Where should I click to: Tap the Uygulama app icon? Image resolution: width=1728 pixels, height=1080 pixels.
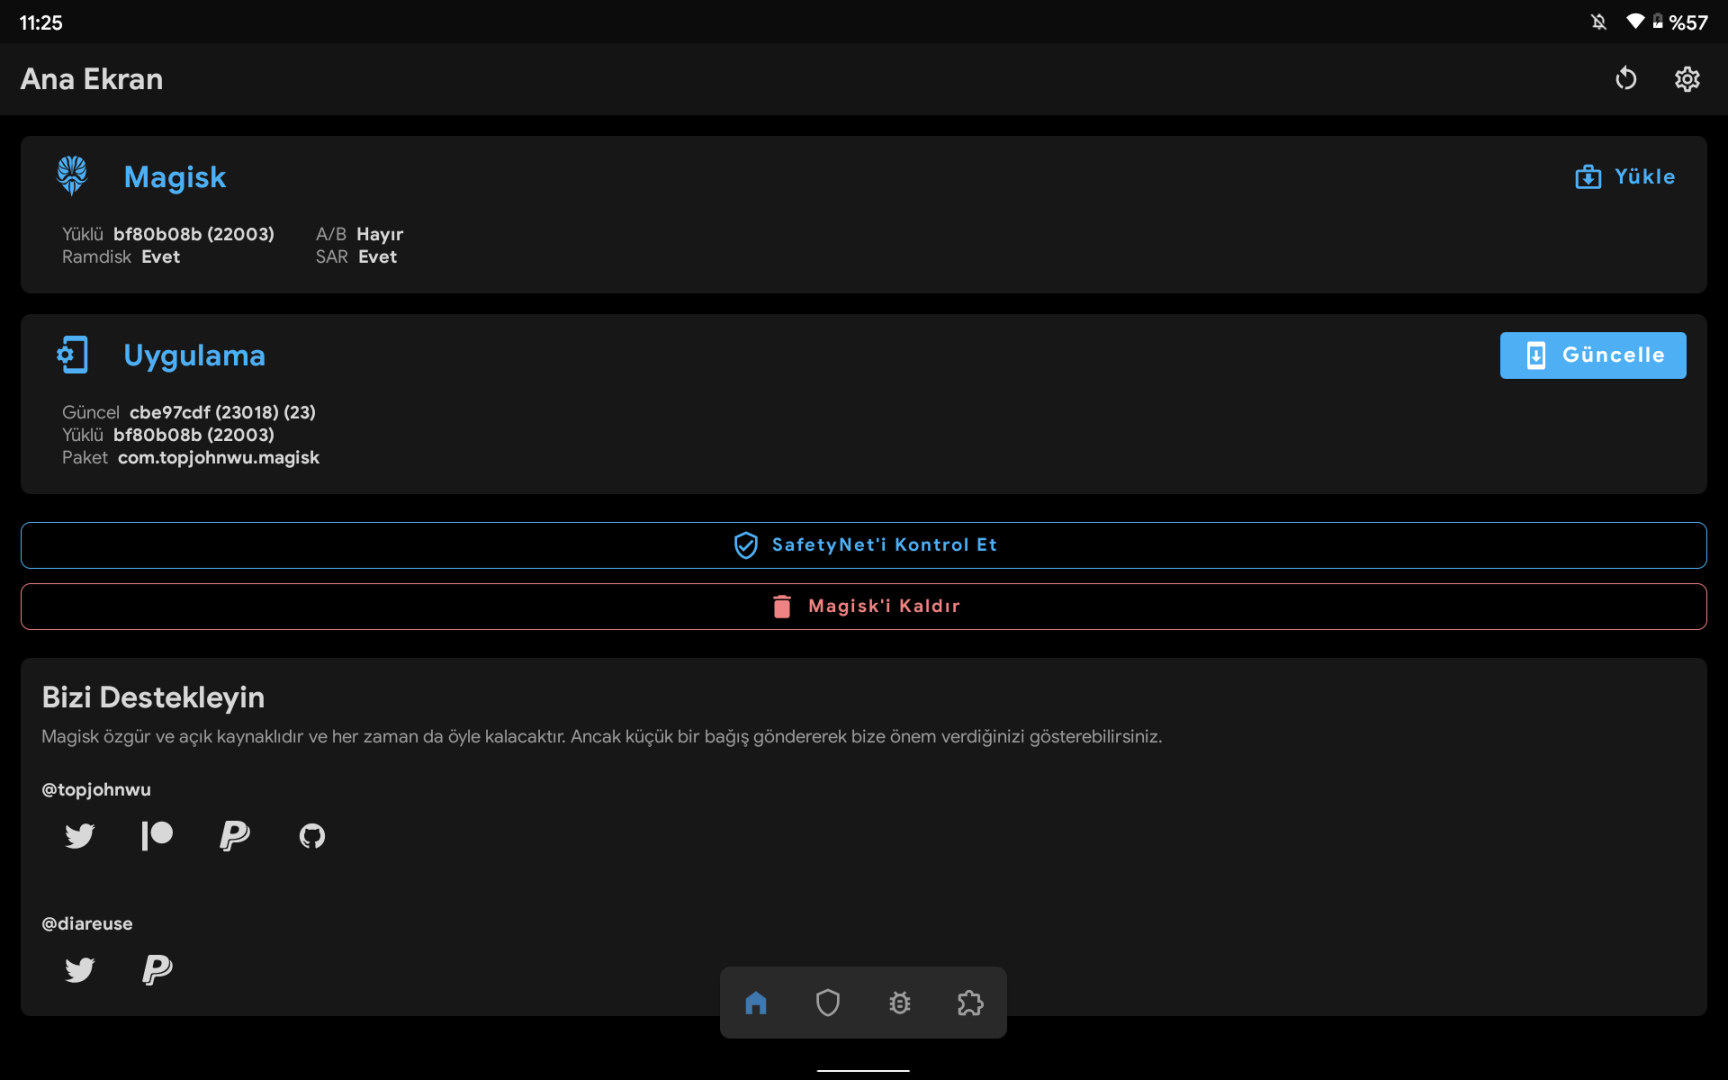click(x=72, y=355)
